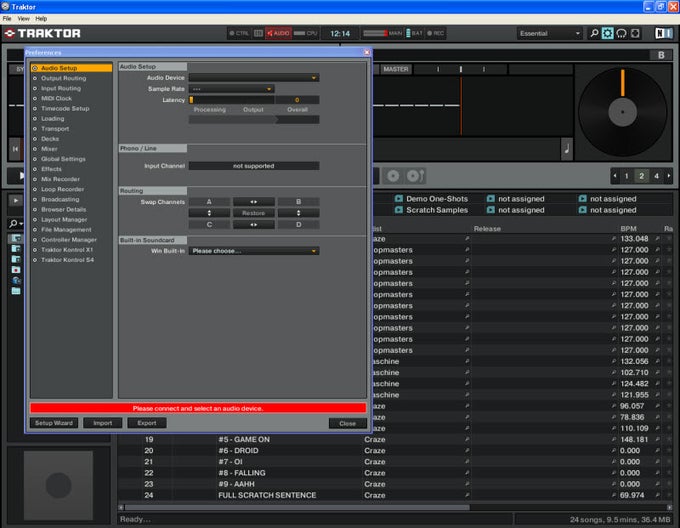
Task: Click the search magnifier icon in header
Action: [594, 33]
